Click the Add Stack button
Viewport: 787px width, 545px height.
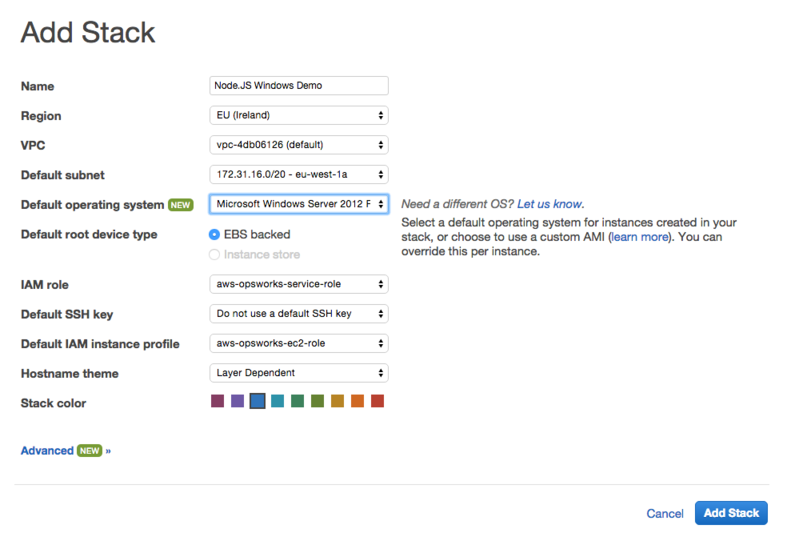click(x=731, y=513)
